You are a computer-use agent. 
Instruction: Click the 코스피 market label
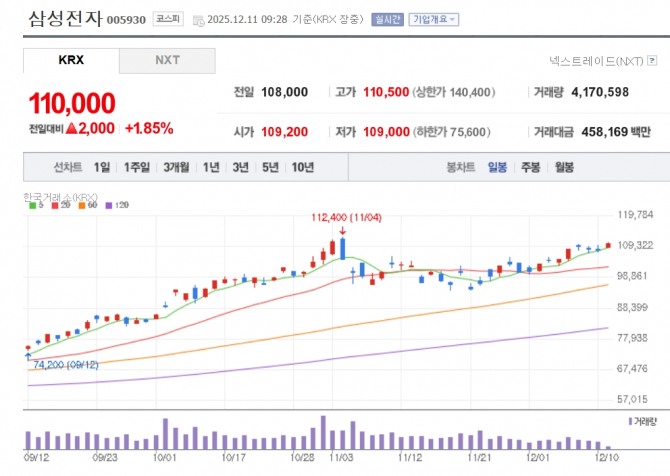[x=167, y=19]
